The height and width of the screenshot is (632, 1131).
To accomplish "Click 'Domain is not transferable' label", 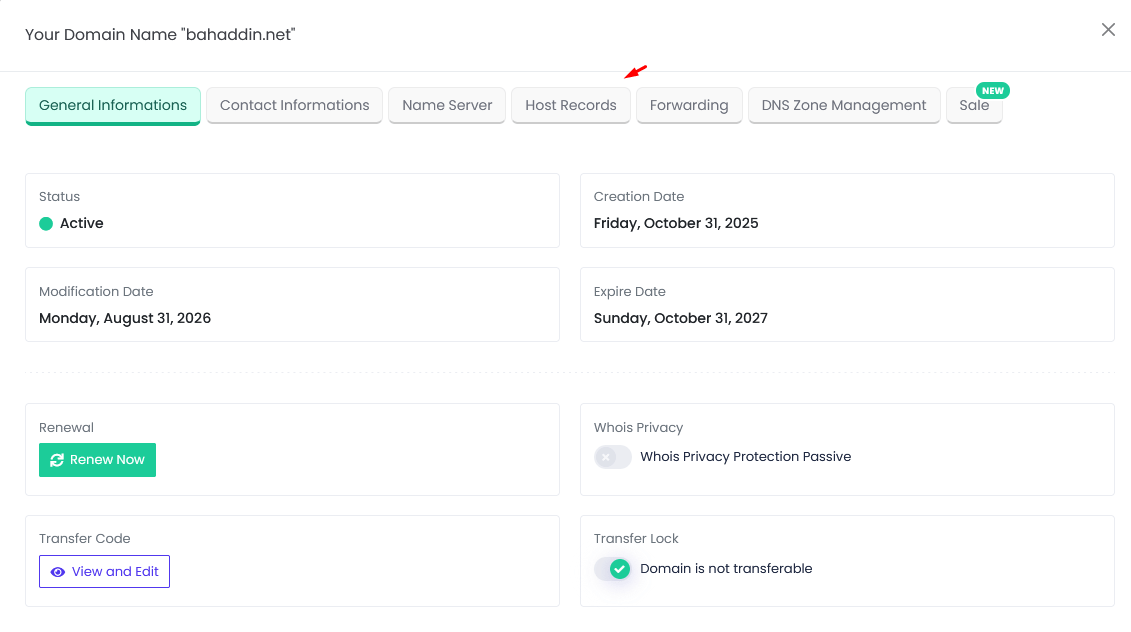I will tap(726, 569).
